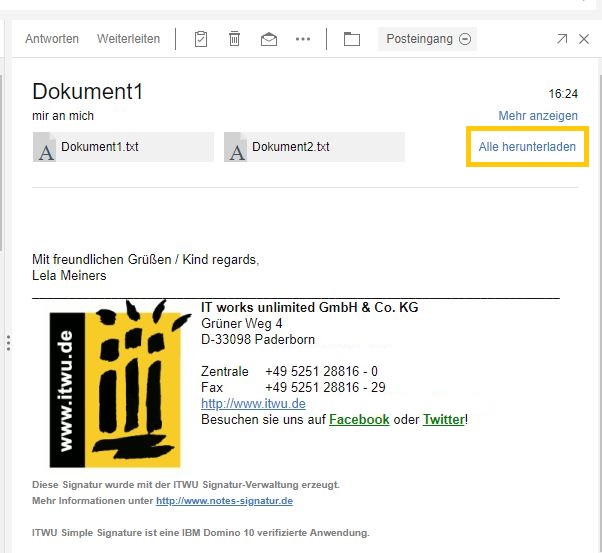
Task: Open the three-dots more actions menu
Action: pyautogui.click(x=303, y=39)
